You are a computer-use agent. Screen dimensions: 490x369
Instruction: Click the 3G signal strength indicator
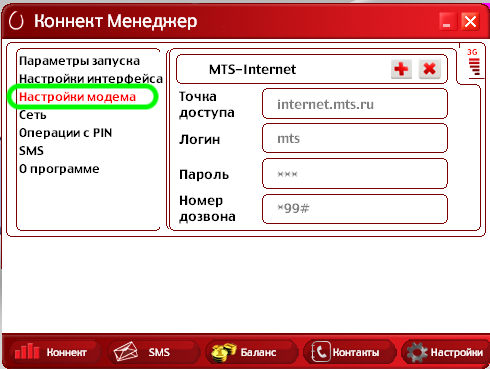pos(473,62)
